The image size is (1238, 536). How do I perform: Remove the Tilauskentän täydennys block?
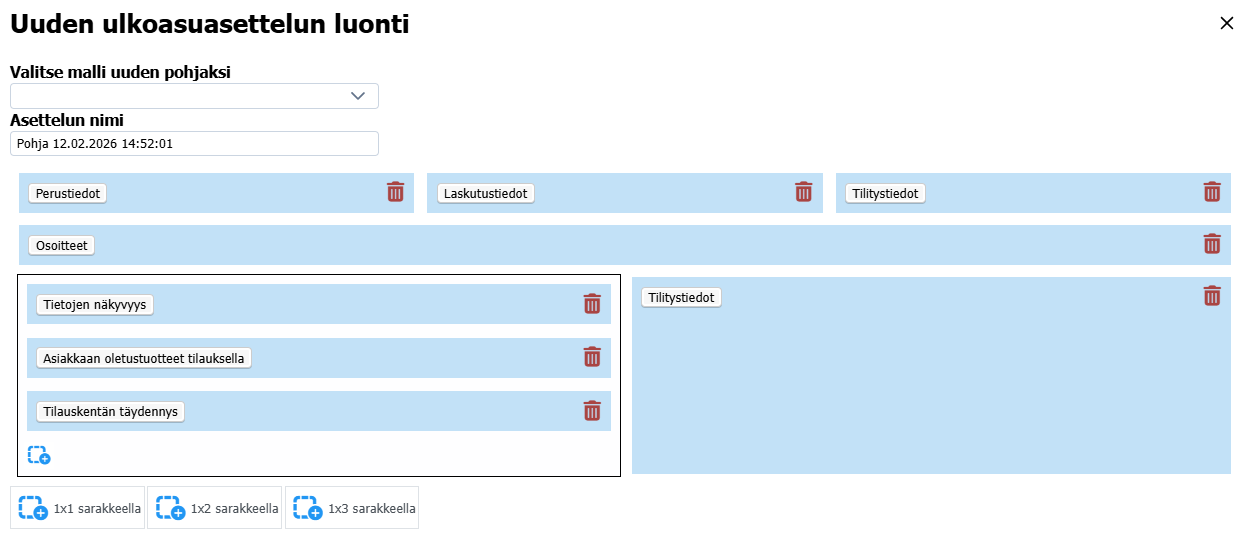point(592,410)
